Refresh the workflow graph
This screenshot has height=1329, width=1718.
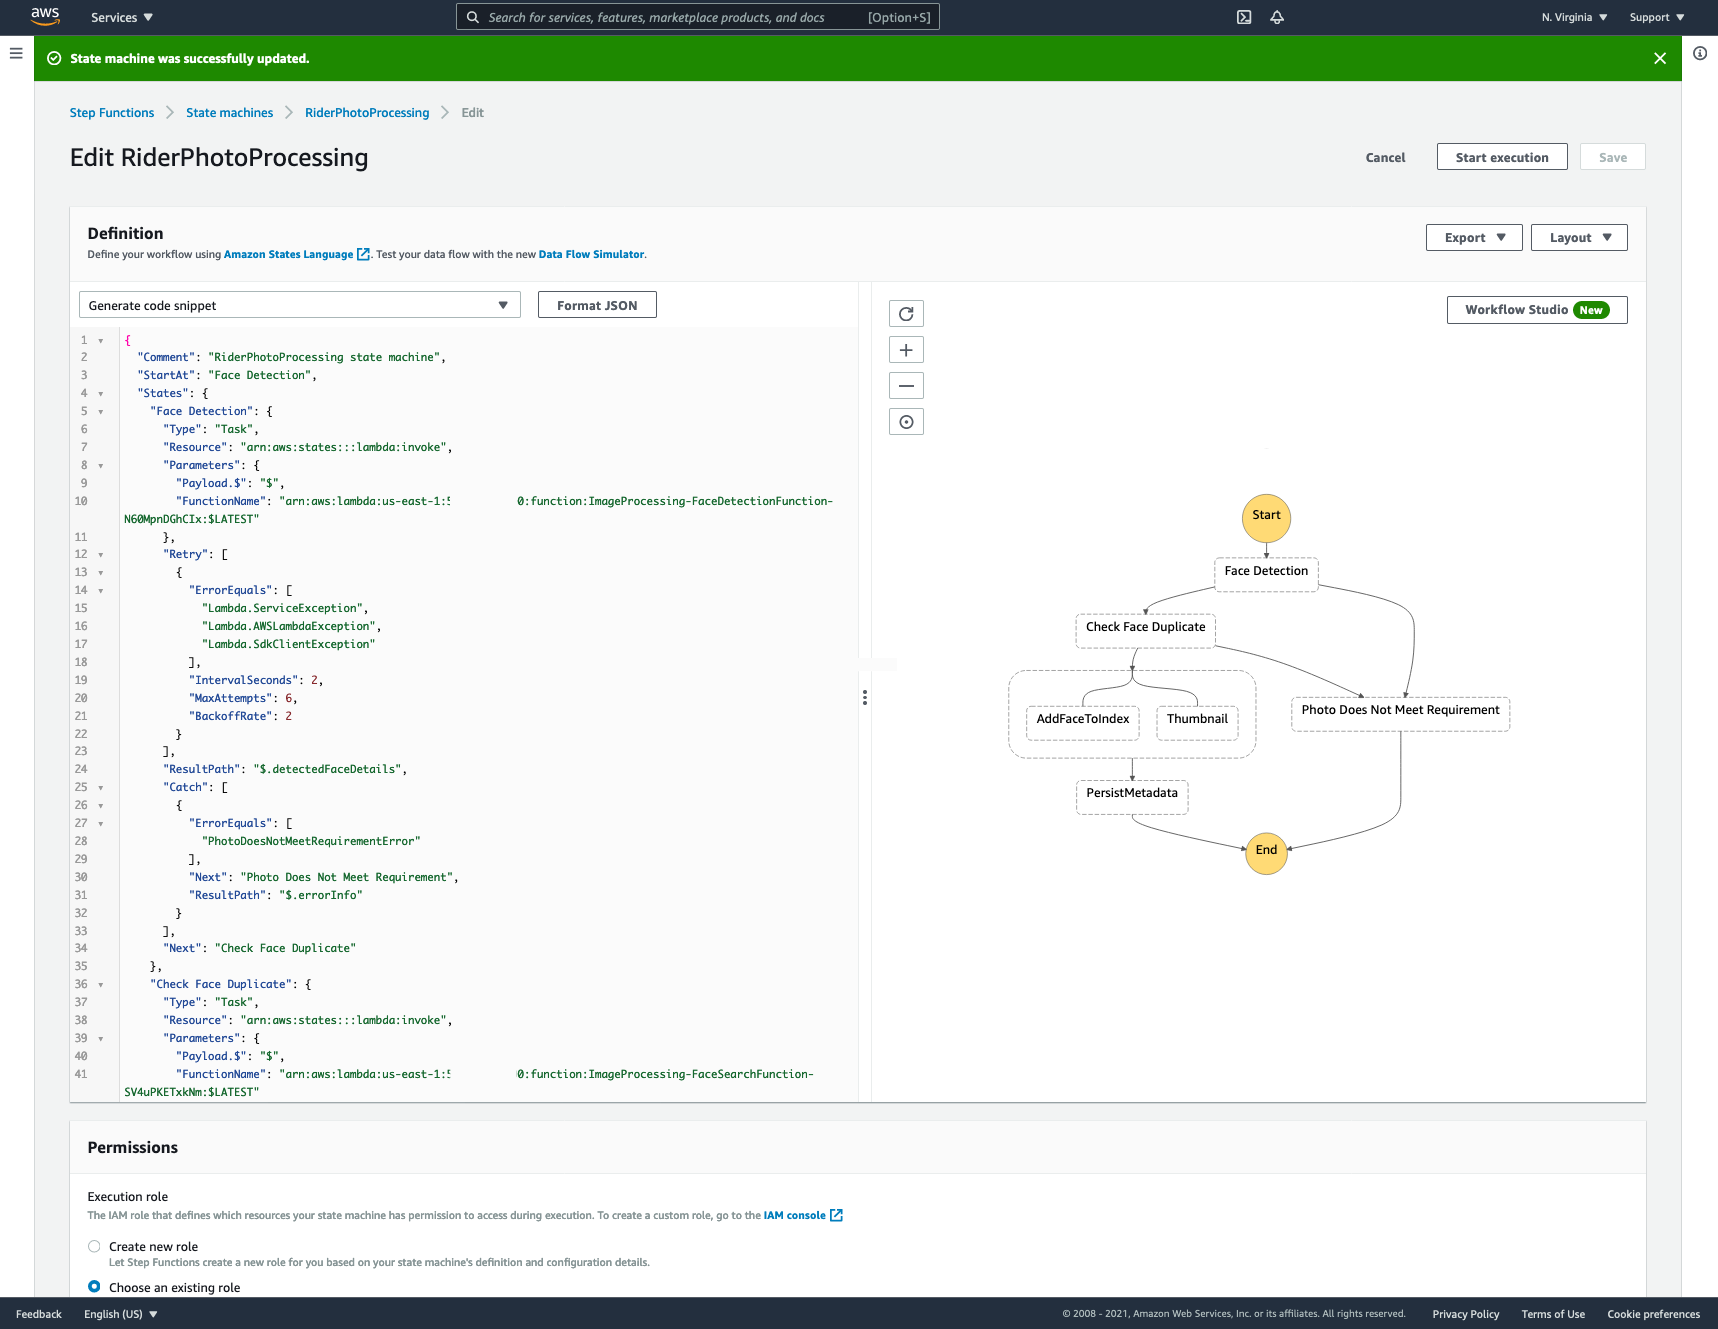(x=906, y=314)
